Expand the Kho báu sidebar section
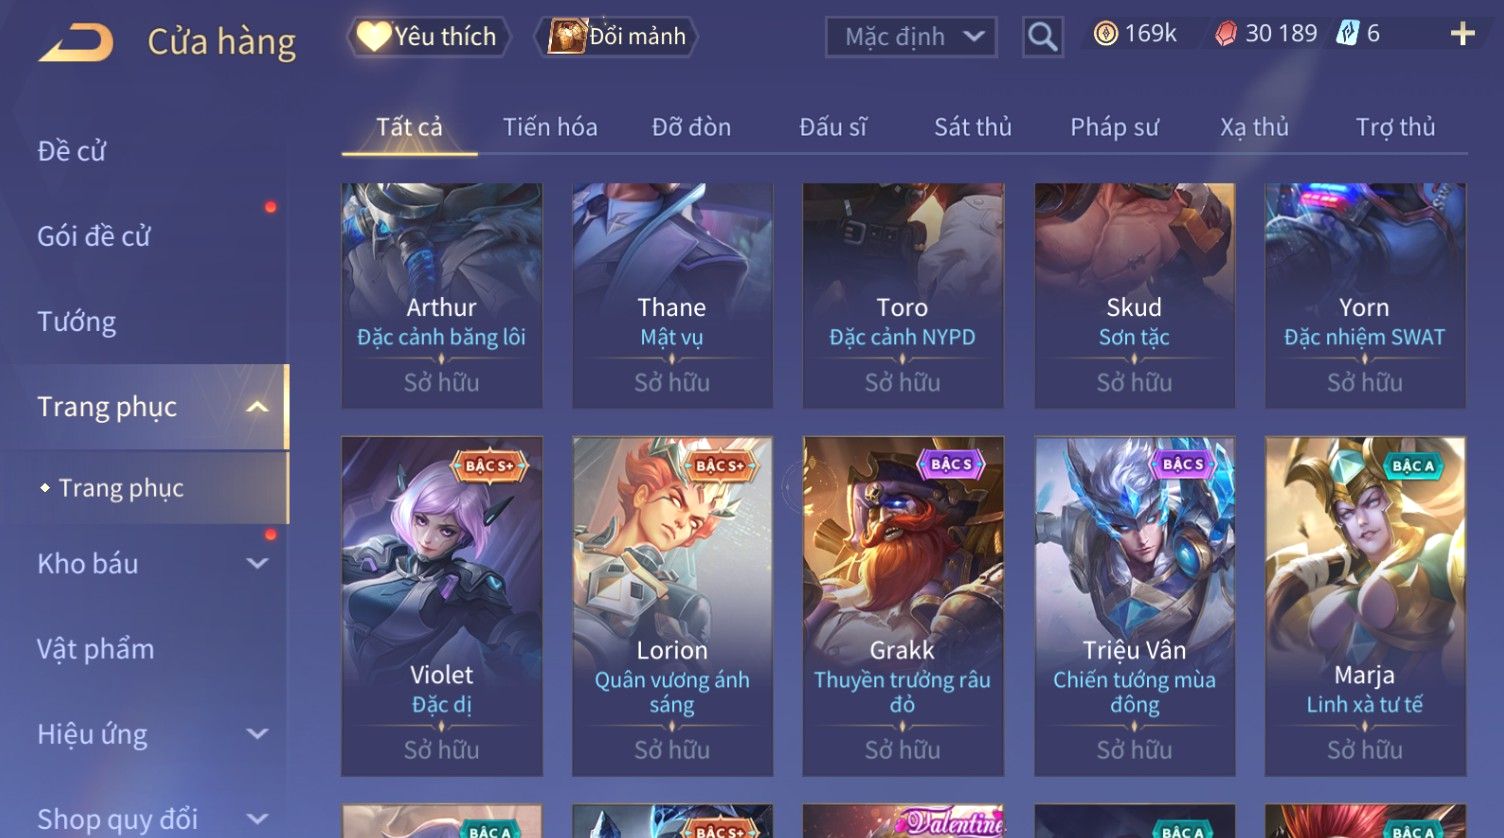This screenshot has width=1504, height=838. tap(257, 564)
